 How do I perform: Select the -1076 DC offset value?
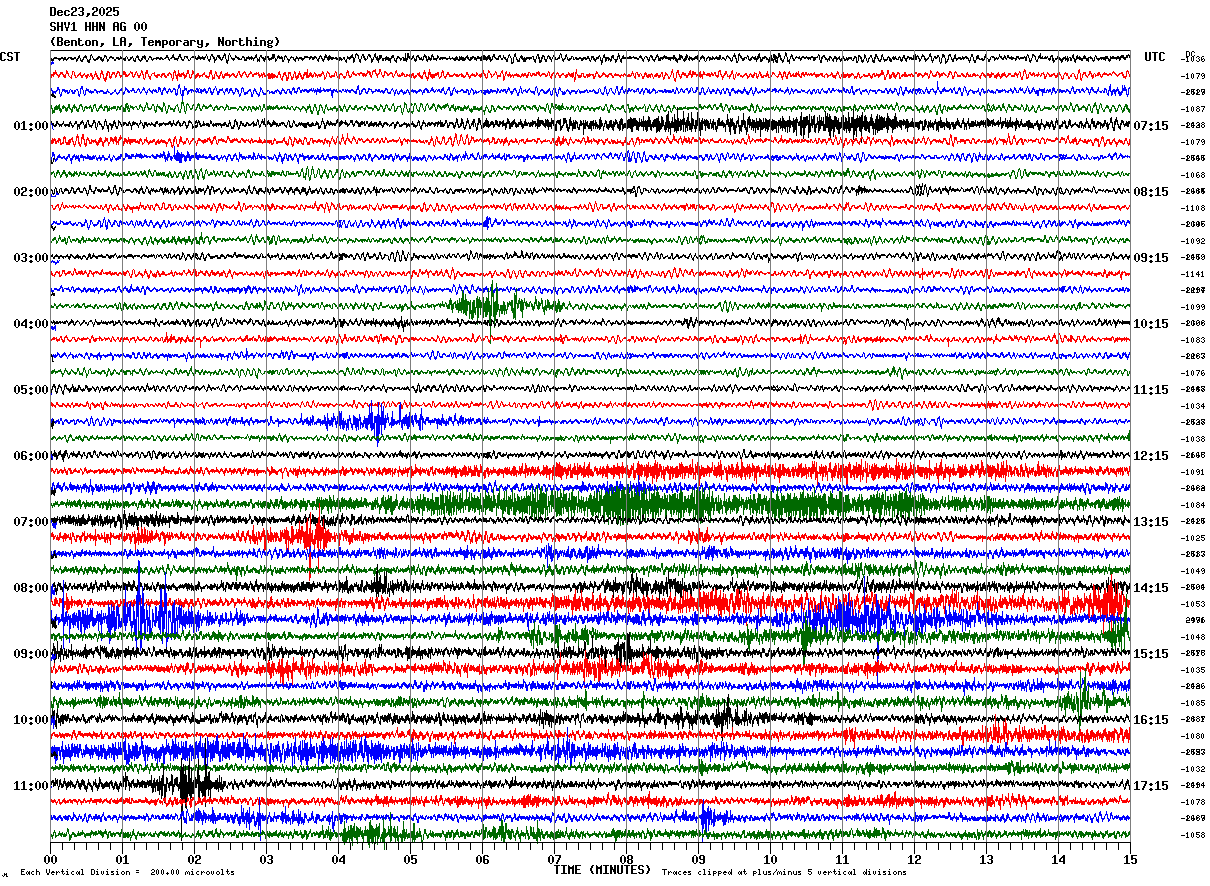(x=1193, y=373)
